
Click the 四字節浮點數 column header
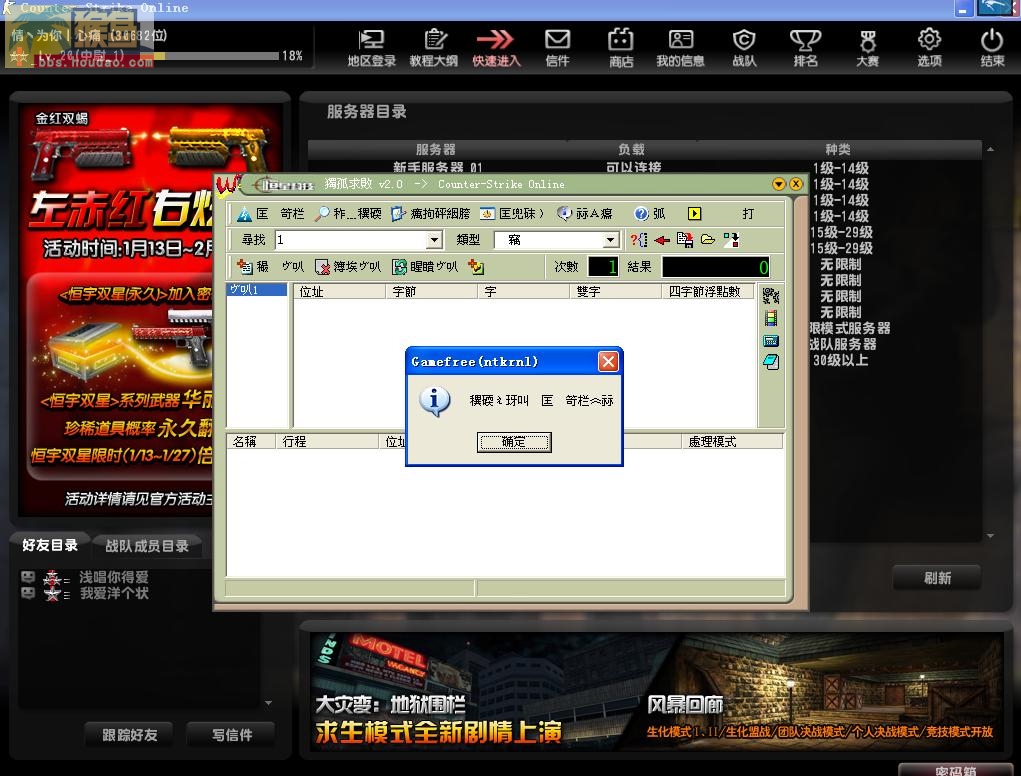tap(708, 292)
